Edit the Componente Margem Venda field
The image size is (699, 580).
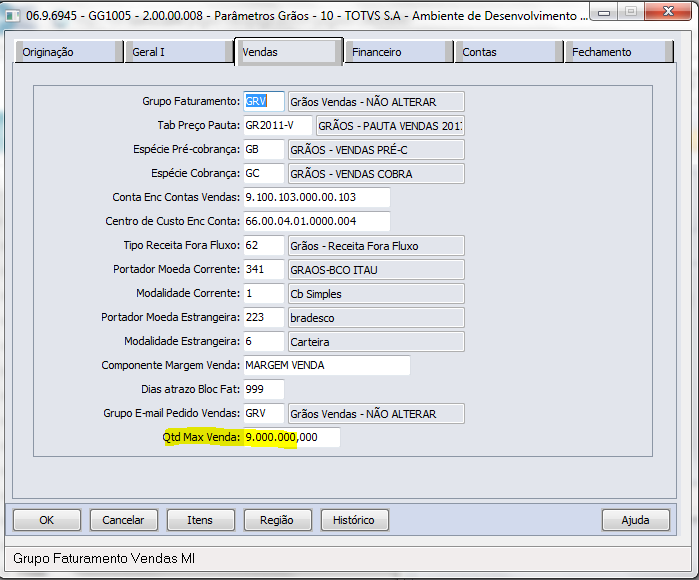(x=326, y=365)
